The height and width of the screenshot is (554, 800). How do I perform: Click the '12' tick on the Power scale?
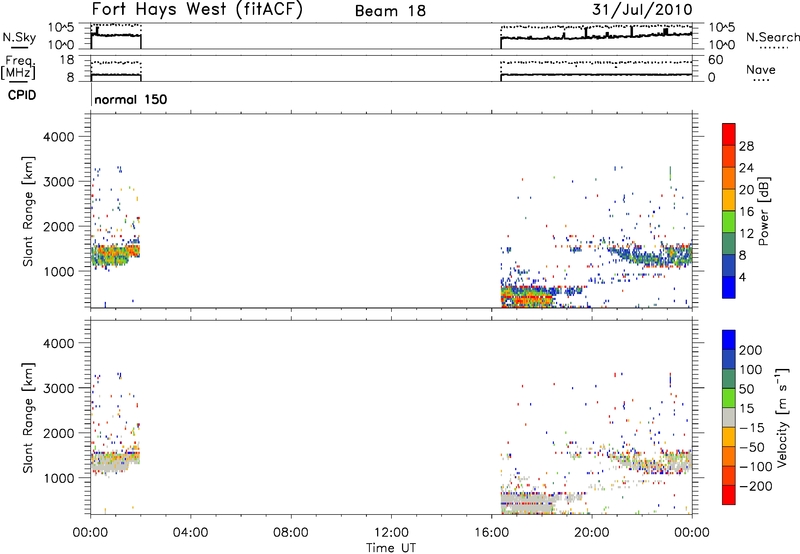point(746,234)
